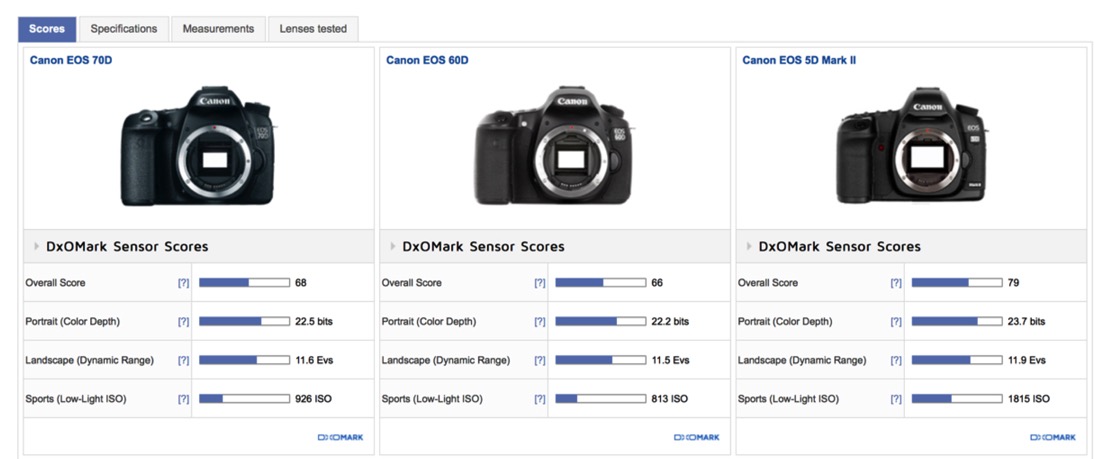
Task: Click Sports (Low-Light ISO) label under EOS 70D
Action: click(76, 399)
